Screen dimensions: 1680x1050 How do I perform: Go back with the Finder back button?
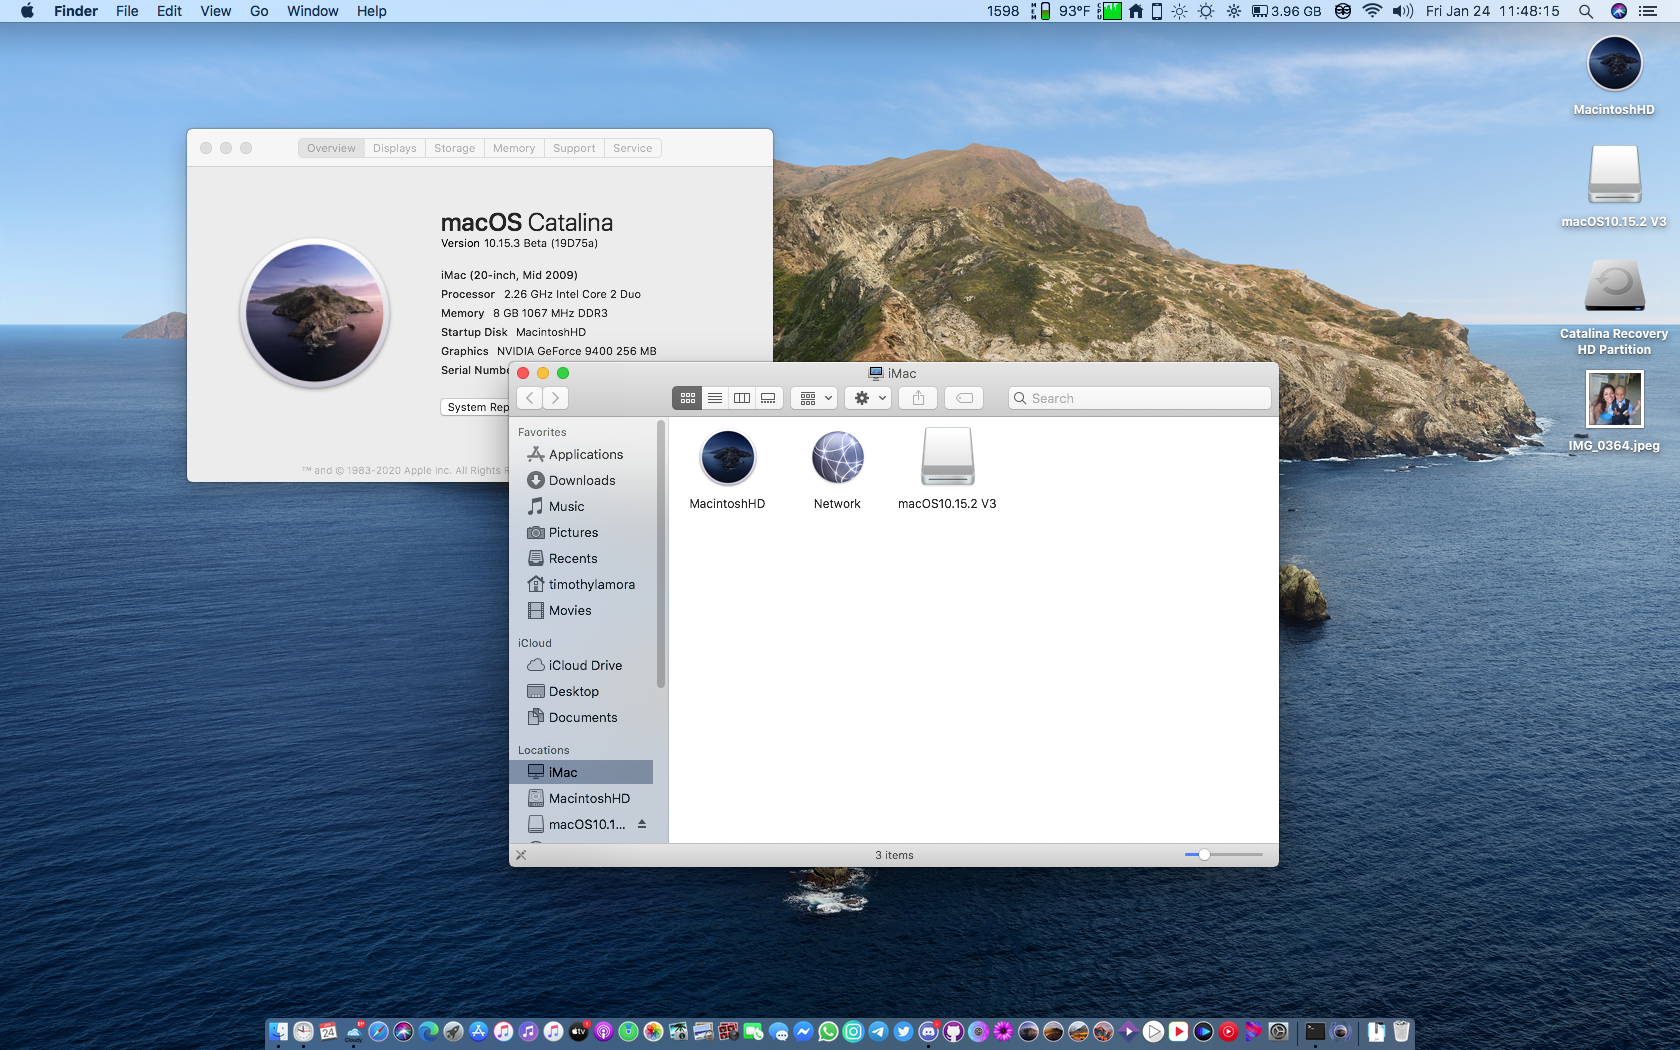pyautogui.click(x=530, y=398)
